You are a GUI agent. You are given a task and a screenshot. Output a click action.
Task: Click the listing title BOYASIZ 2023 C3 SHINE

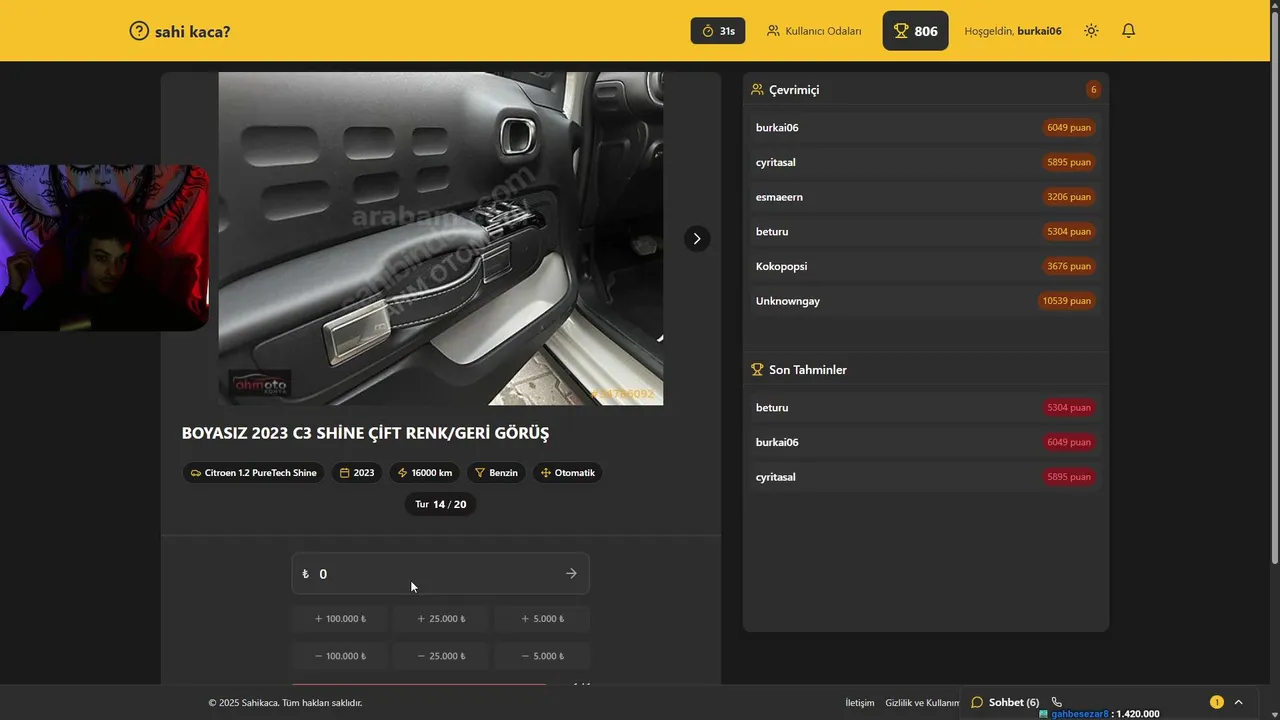tap(365, 433)
